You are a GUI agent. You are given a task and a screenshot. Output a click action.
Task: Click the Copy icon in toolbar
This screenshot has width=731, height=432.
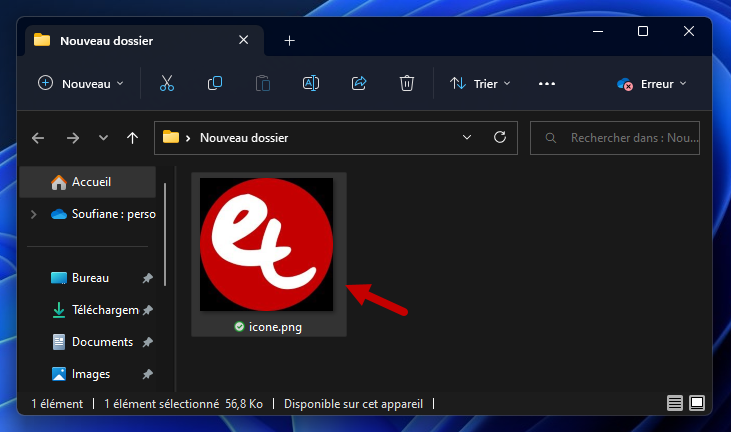(x=215, y=83)
